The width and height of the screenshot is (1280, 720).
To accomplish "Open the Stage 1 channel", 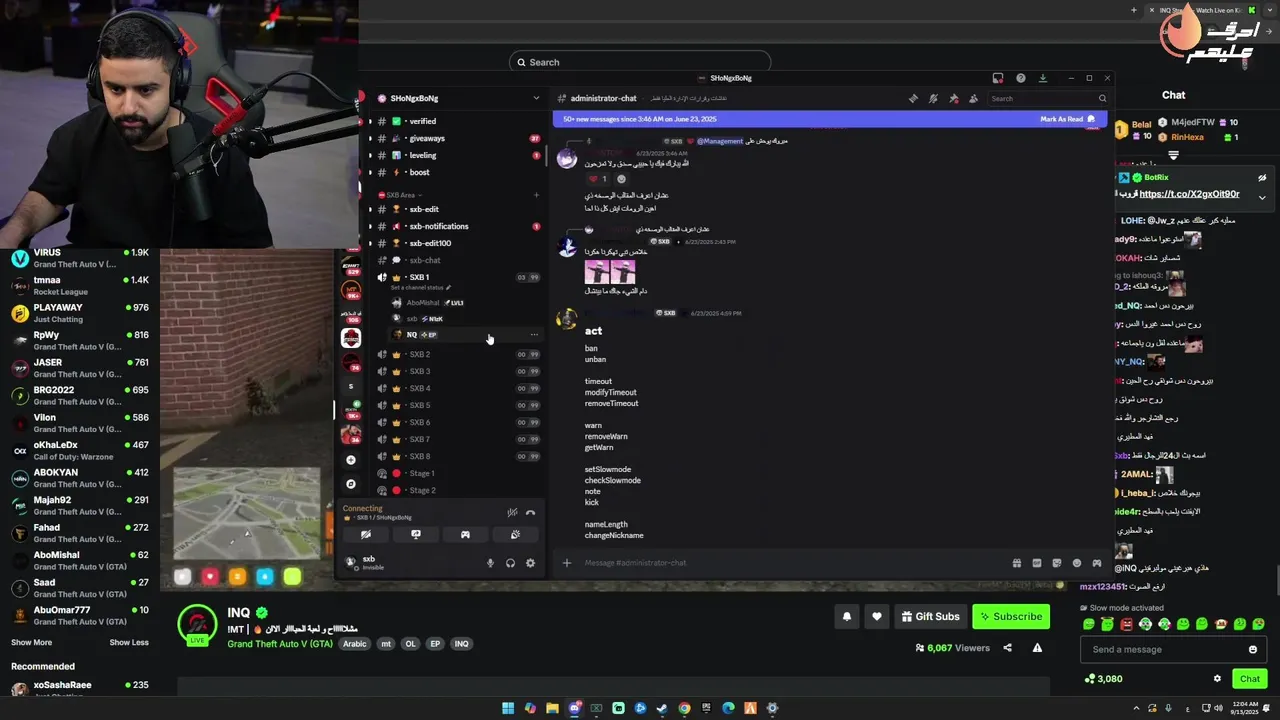I will point(456,473).
